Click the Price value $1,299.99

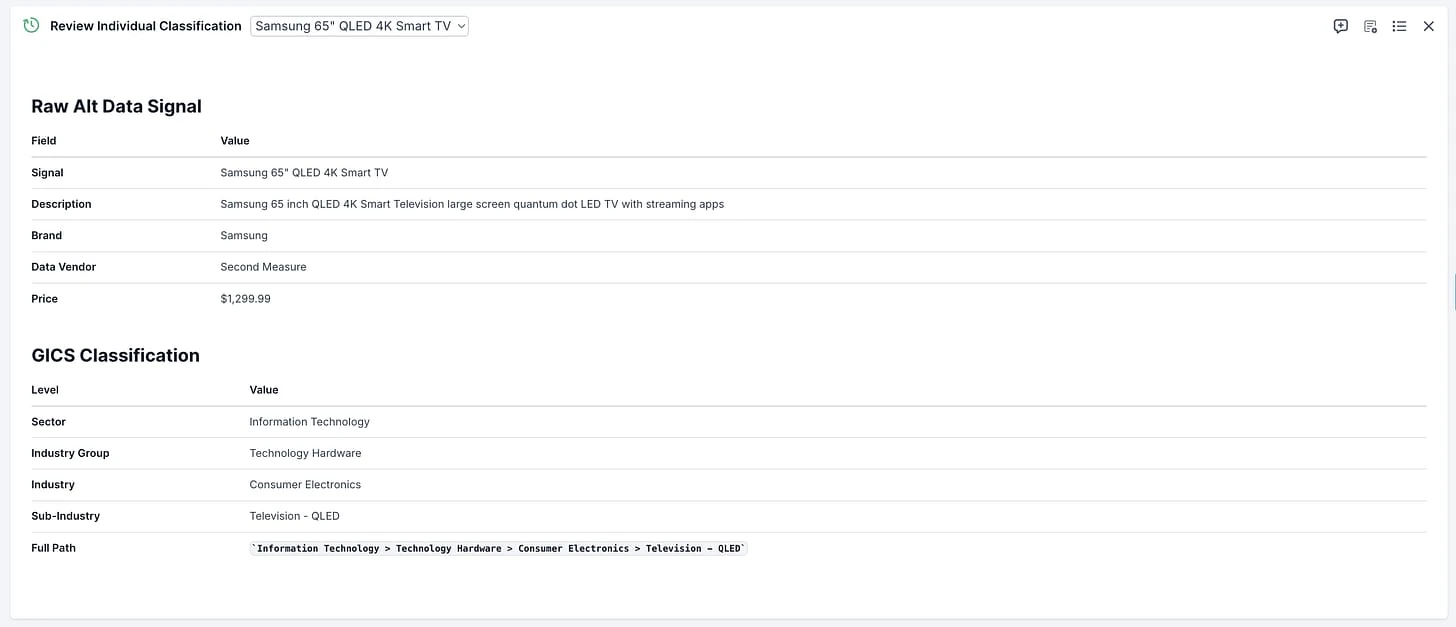pos(245,298)
